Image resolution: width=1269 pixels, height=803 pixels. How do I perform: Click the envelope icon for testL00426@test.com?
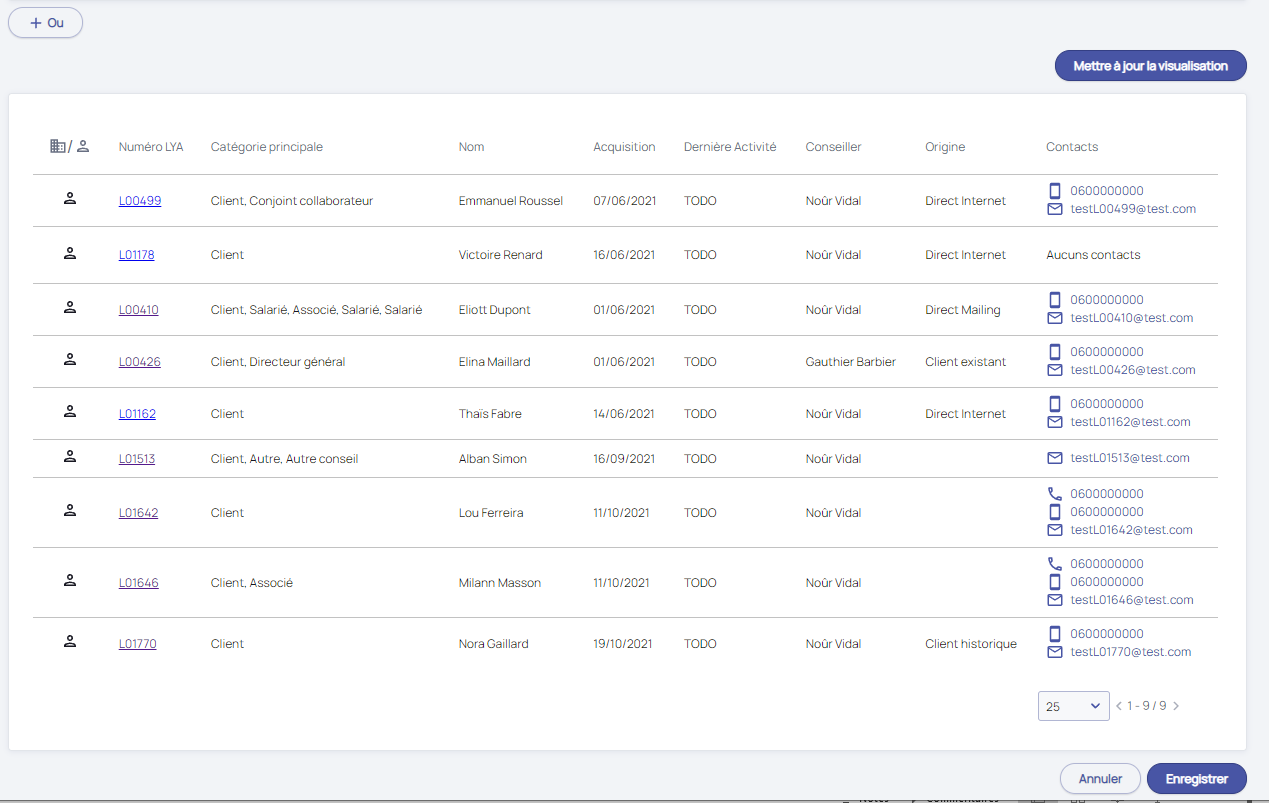tap(1054, 370)
